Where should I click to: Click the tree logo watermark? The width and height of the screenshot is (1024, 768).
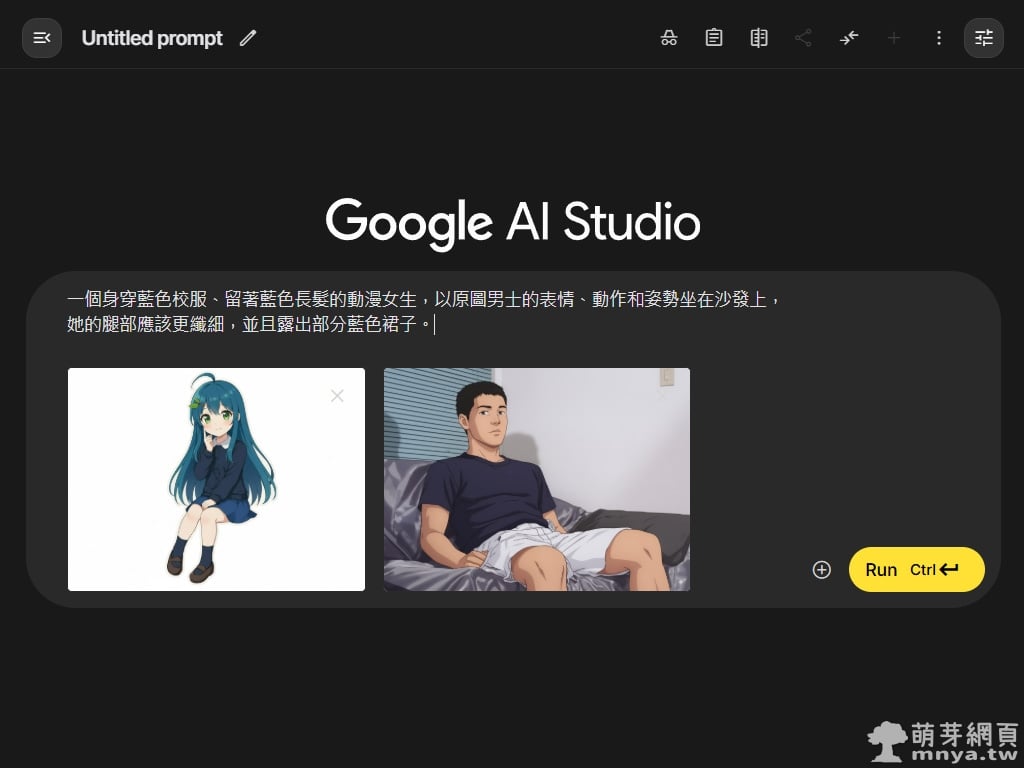(888, 741)
